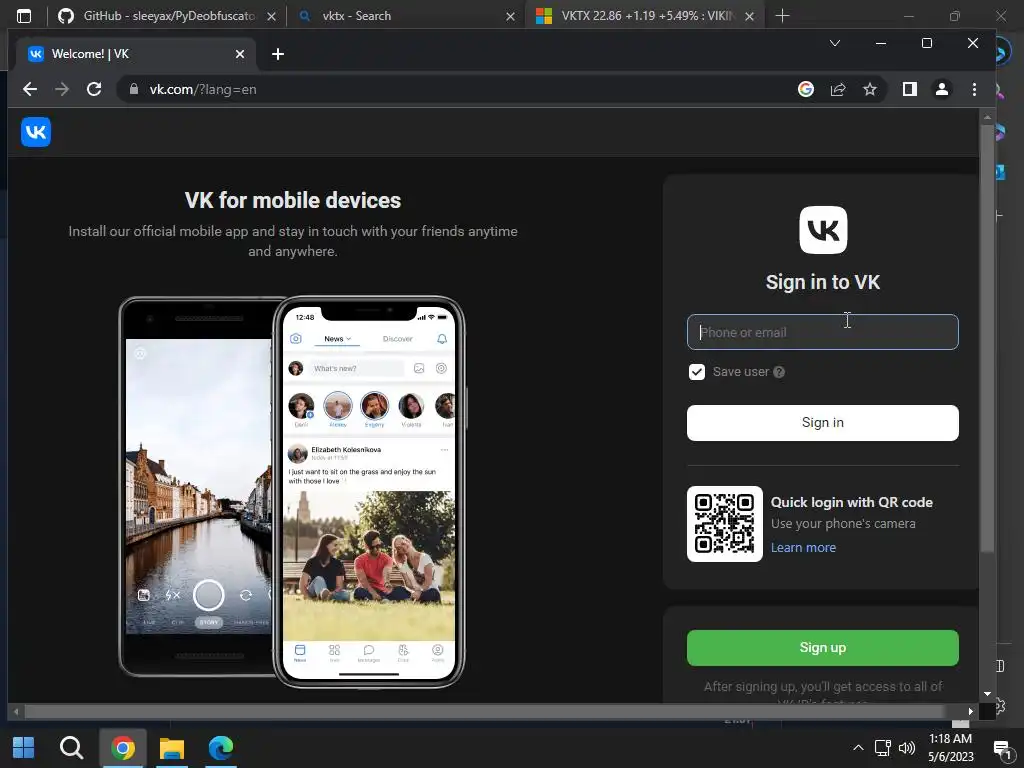The image size is (1024, 768).
Task: Close the VKTX 22.86 tab in Edge
Action: coord(750,16)
